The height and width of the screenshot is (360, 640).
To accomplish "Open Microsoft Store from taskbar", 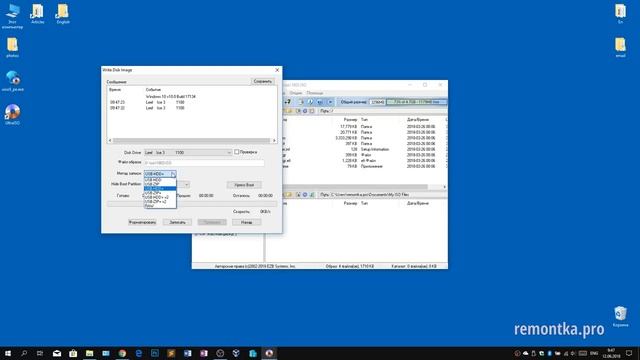I will point(73,353).
